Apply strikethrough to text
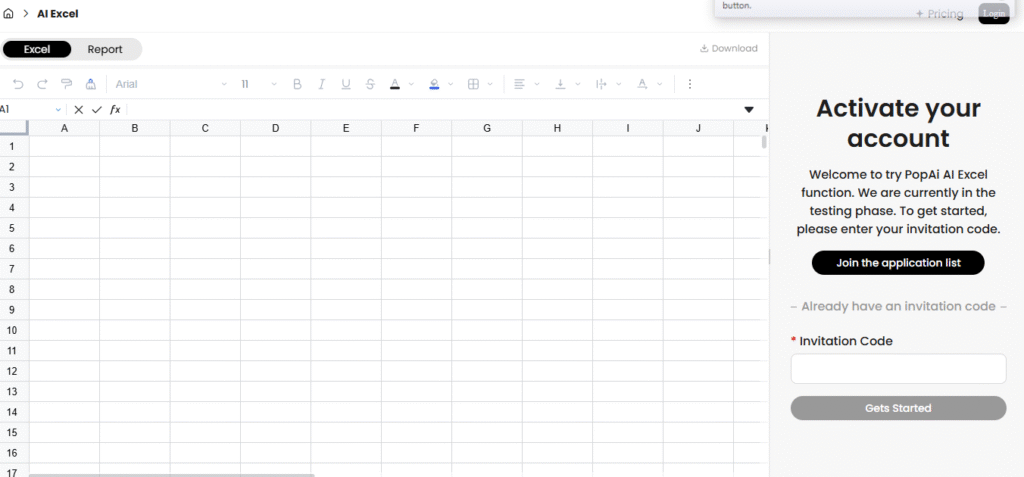The image size is (1024, 477). (x=371, y=84)
